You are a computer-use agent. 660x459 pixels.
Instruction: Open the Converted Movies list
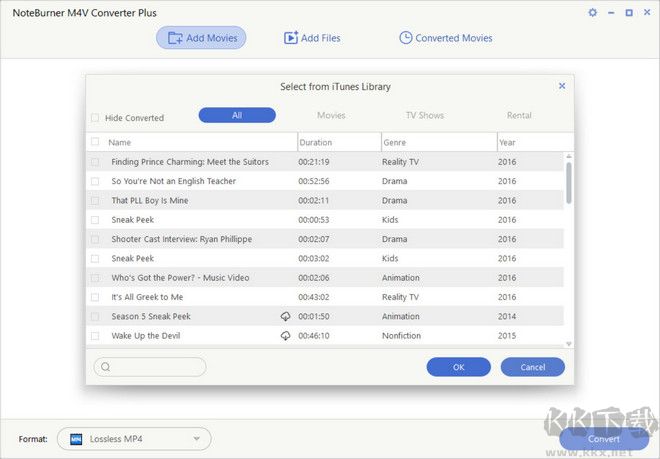445,38
